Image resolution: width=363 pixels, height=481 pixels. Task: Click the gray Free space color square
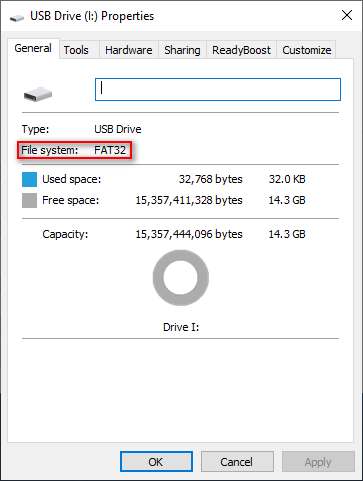click(29, 201)
